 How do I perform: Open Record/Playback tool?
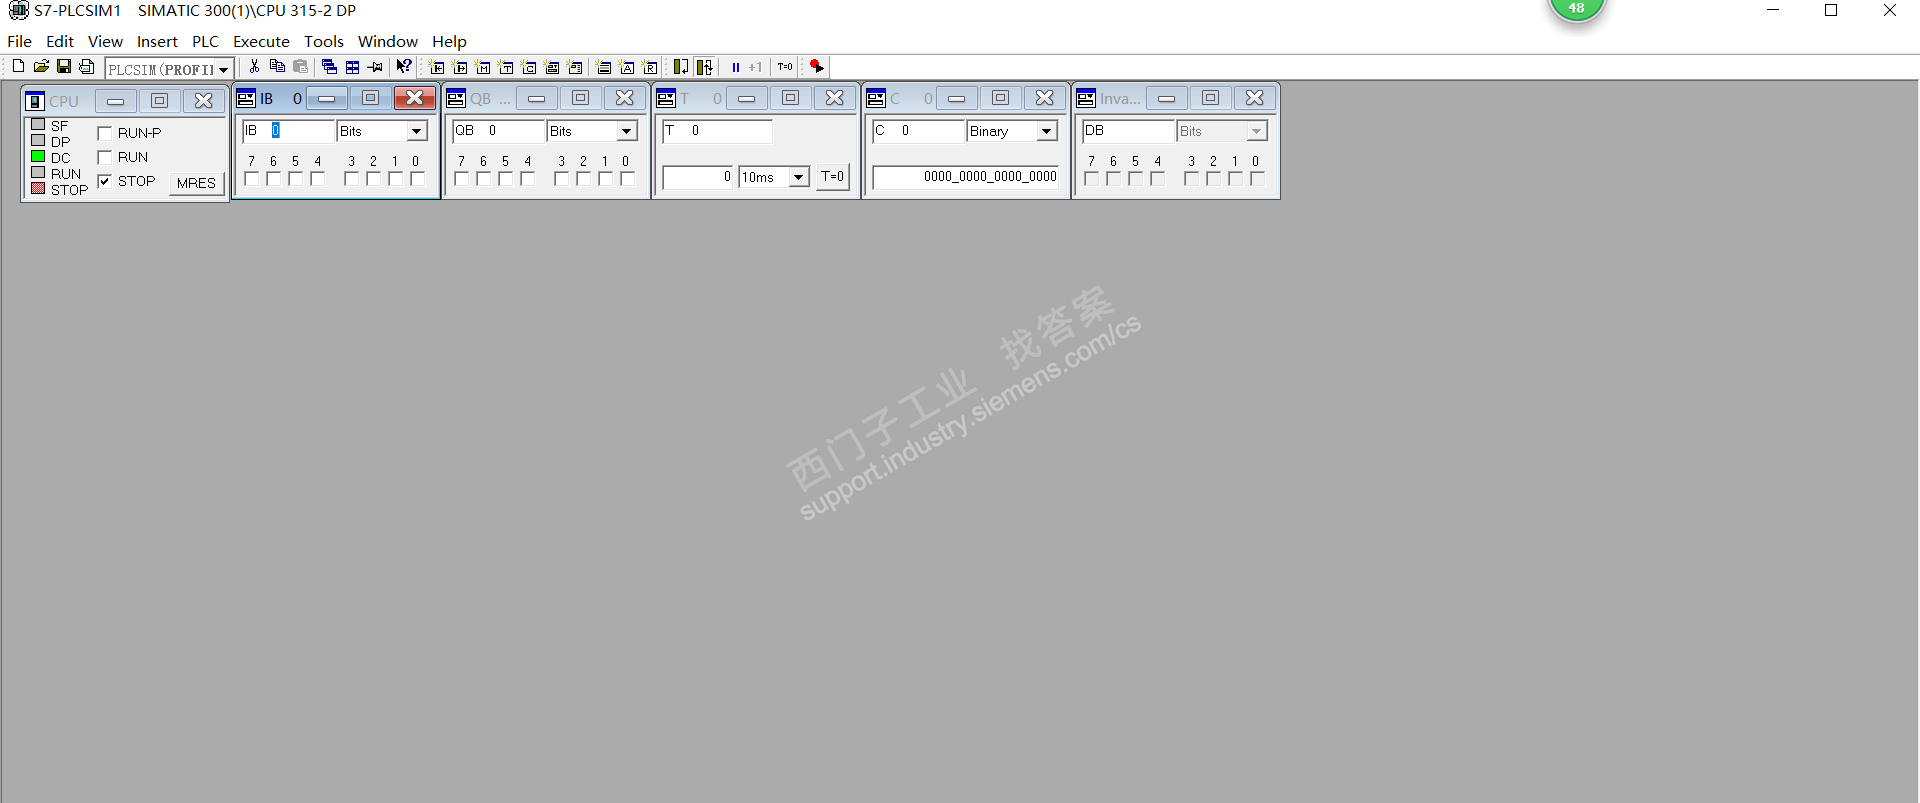coord(817,67)
